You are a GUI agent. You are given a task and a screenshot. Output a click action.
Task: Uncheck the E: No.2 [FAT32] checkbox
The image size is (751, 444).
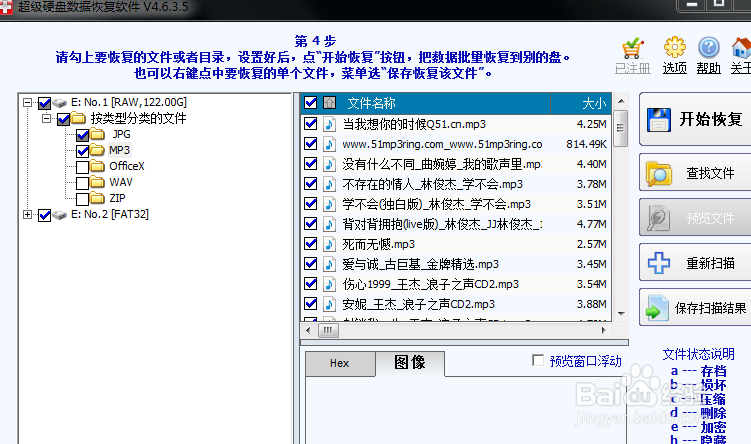pos(45,215)
